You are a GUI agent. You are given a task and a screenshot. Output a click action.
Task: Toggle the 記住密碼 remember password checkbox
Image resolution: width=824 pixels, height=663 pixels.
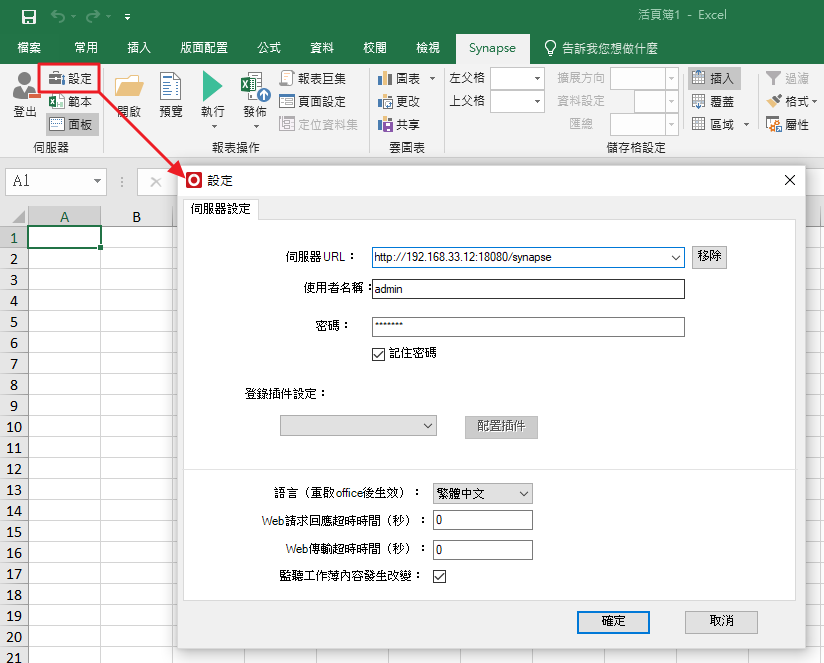point(378,353)
